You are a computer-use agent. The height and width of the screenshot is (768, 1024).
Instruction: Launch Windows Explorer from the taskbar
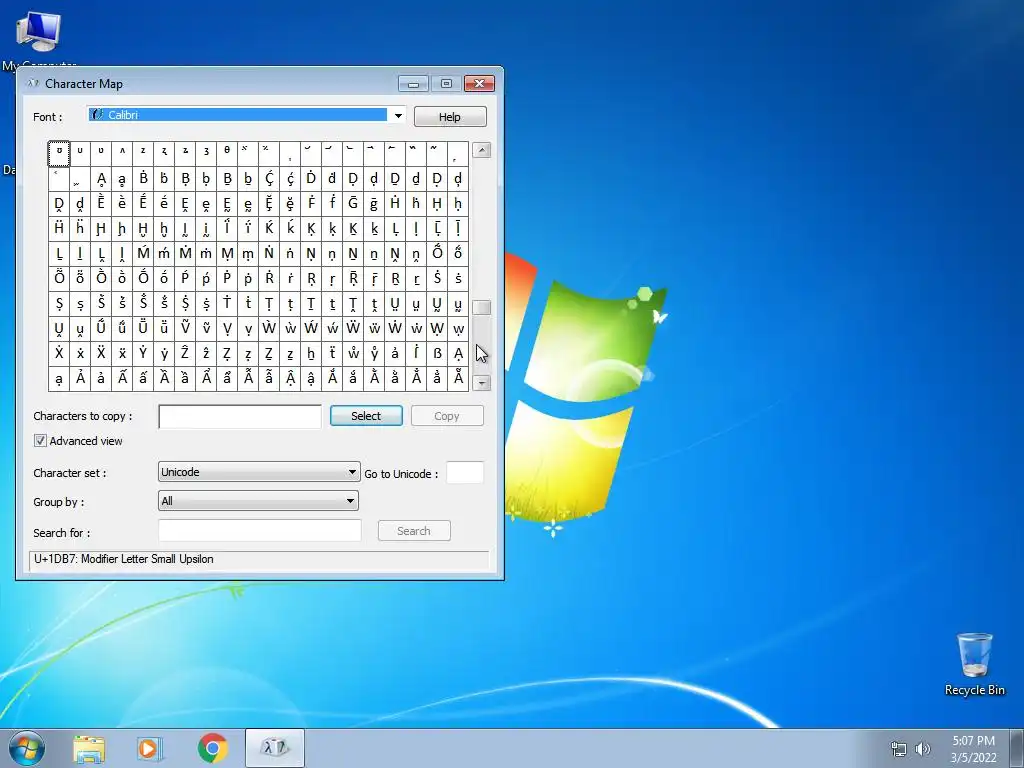89,749
